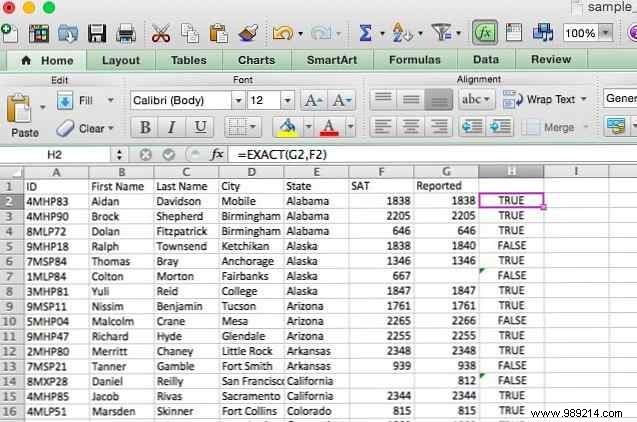Click the Toolbox icon next to fx
The height and width of the screenshot is (422, 637).
pyautogui.click(x=514, y=32)
